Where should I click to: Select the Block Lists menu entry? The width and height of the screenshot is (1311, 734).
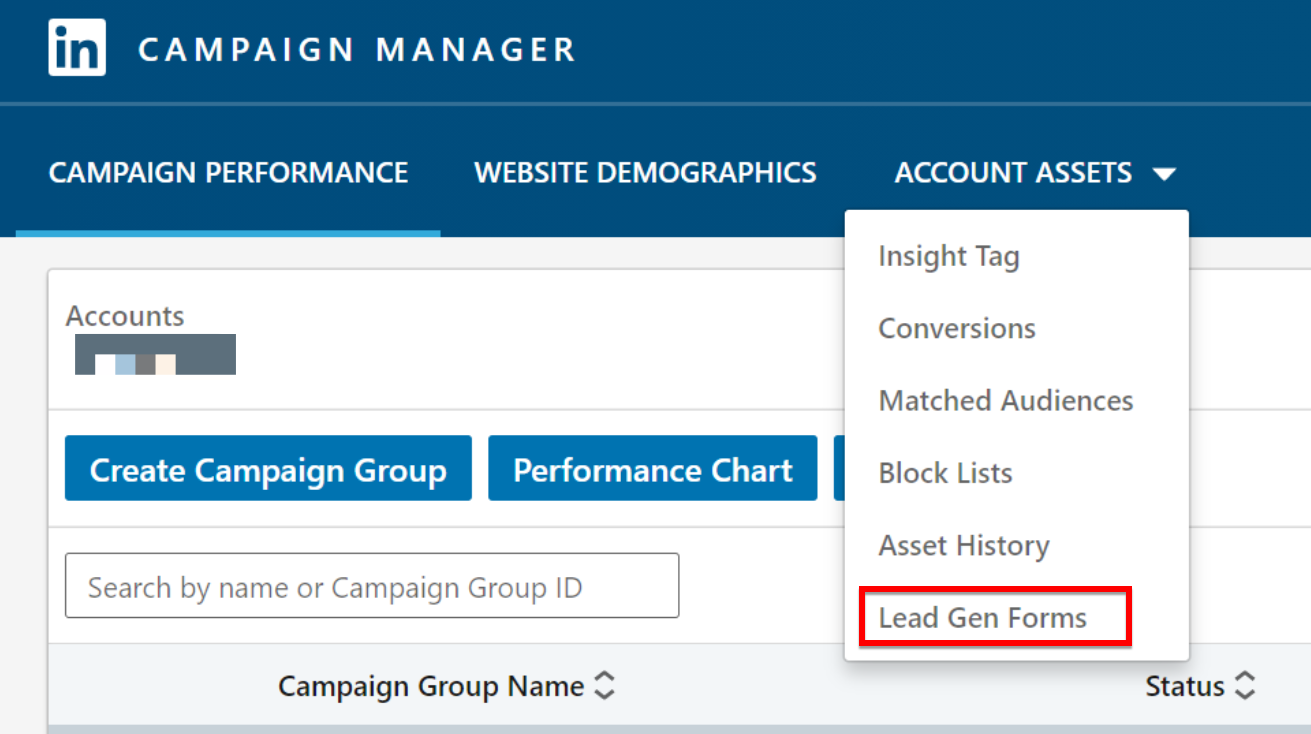(945, 473)
